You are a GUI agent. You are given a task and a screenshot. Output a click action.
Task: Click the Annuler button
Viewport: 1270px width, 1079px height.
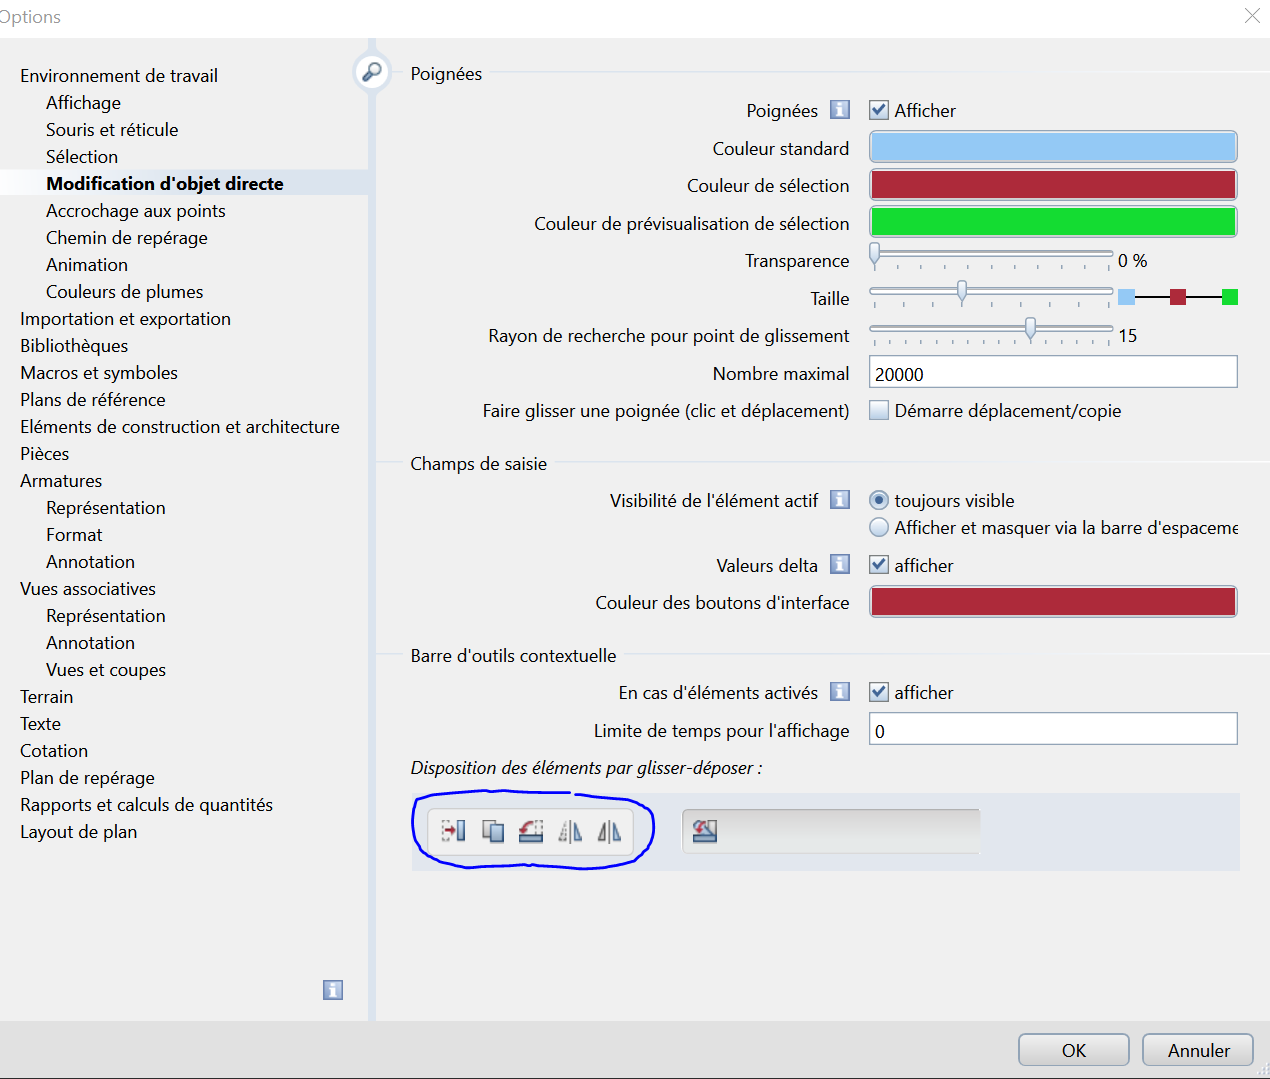(x=1197, y=1050)
